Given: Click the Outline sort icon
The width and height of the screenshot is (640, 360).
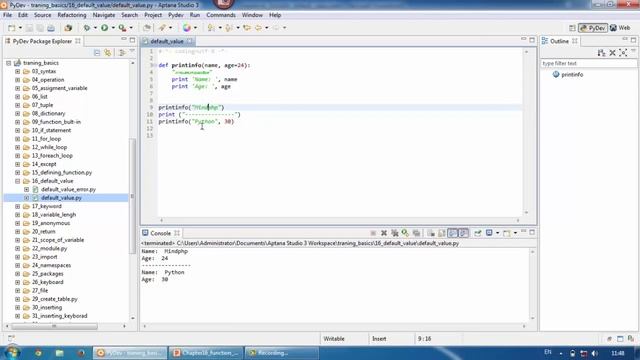Looking at the screenshot, I should [601, 53].
